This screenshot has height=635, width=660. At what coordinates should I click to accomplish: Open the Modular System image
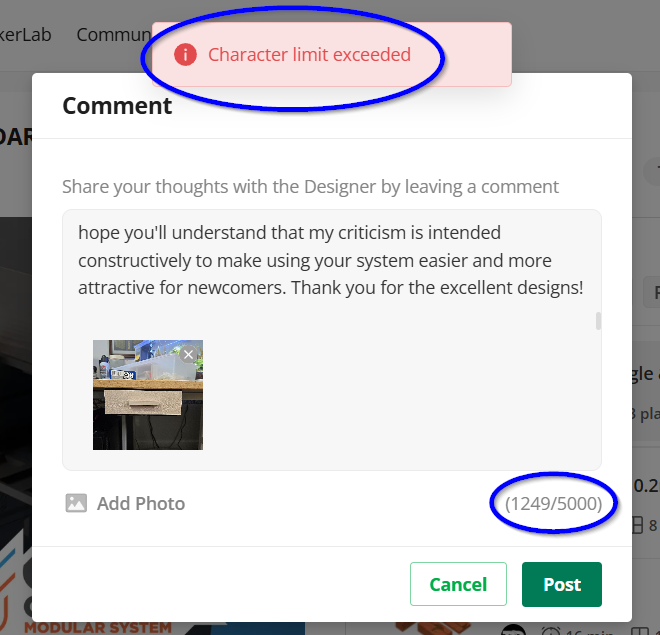point(98,628)
